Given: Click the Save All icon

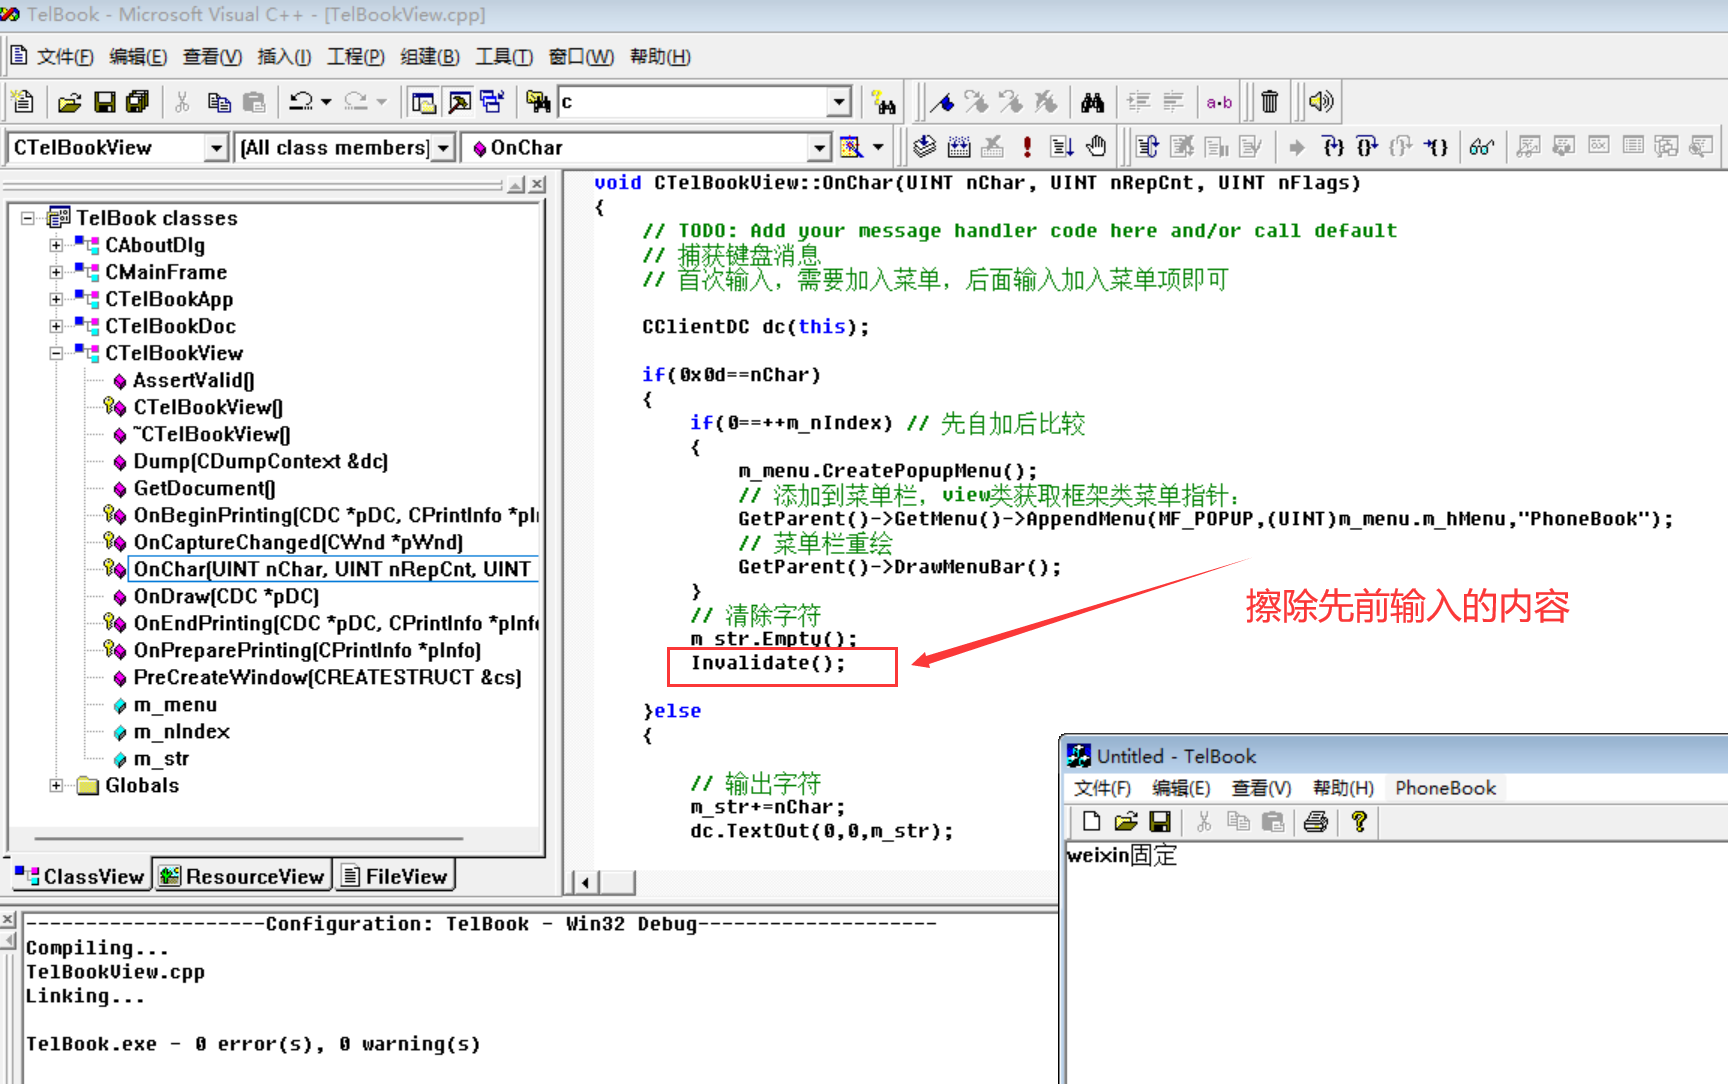Looking at the screenshot, I should point(136,101).
